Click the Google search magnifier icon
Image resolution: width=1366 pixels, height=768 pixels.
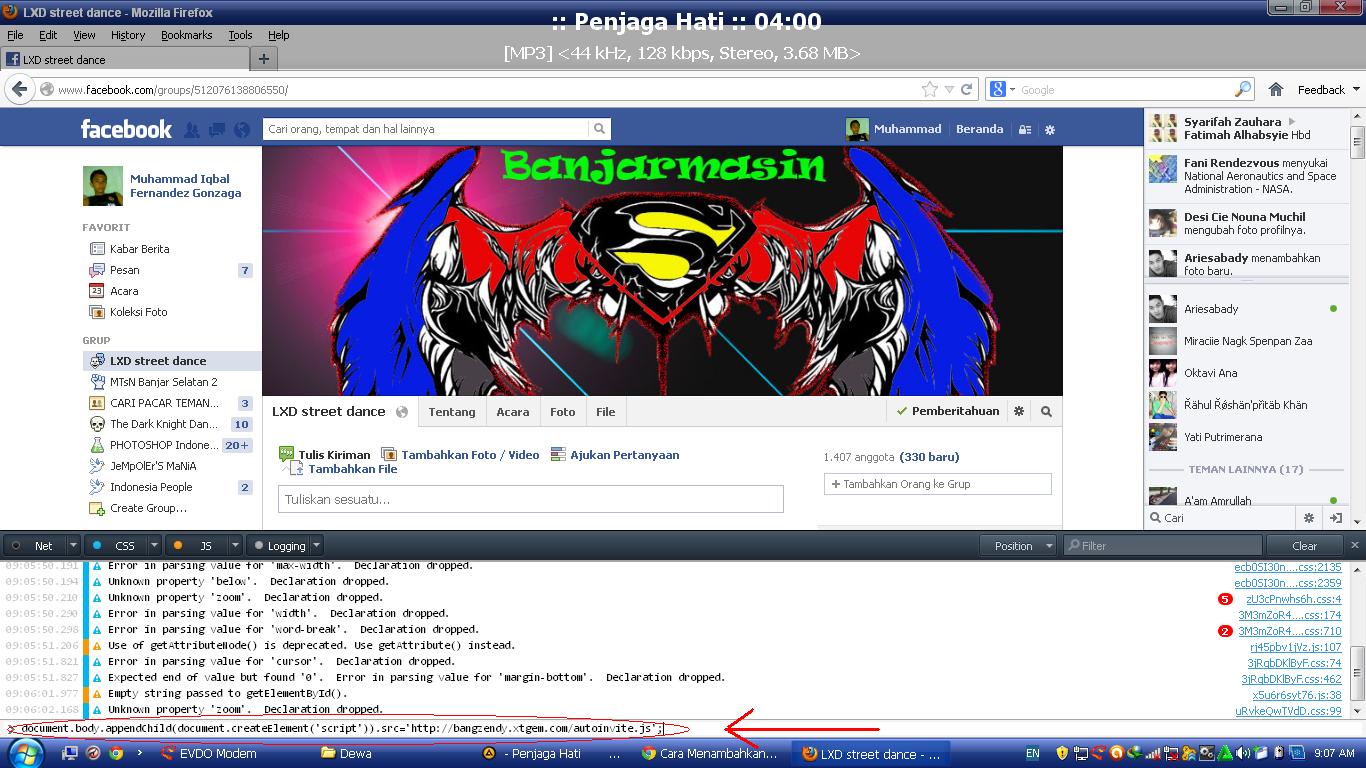(x=1243, y=89)
